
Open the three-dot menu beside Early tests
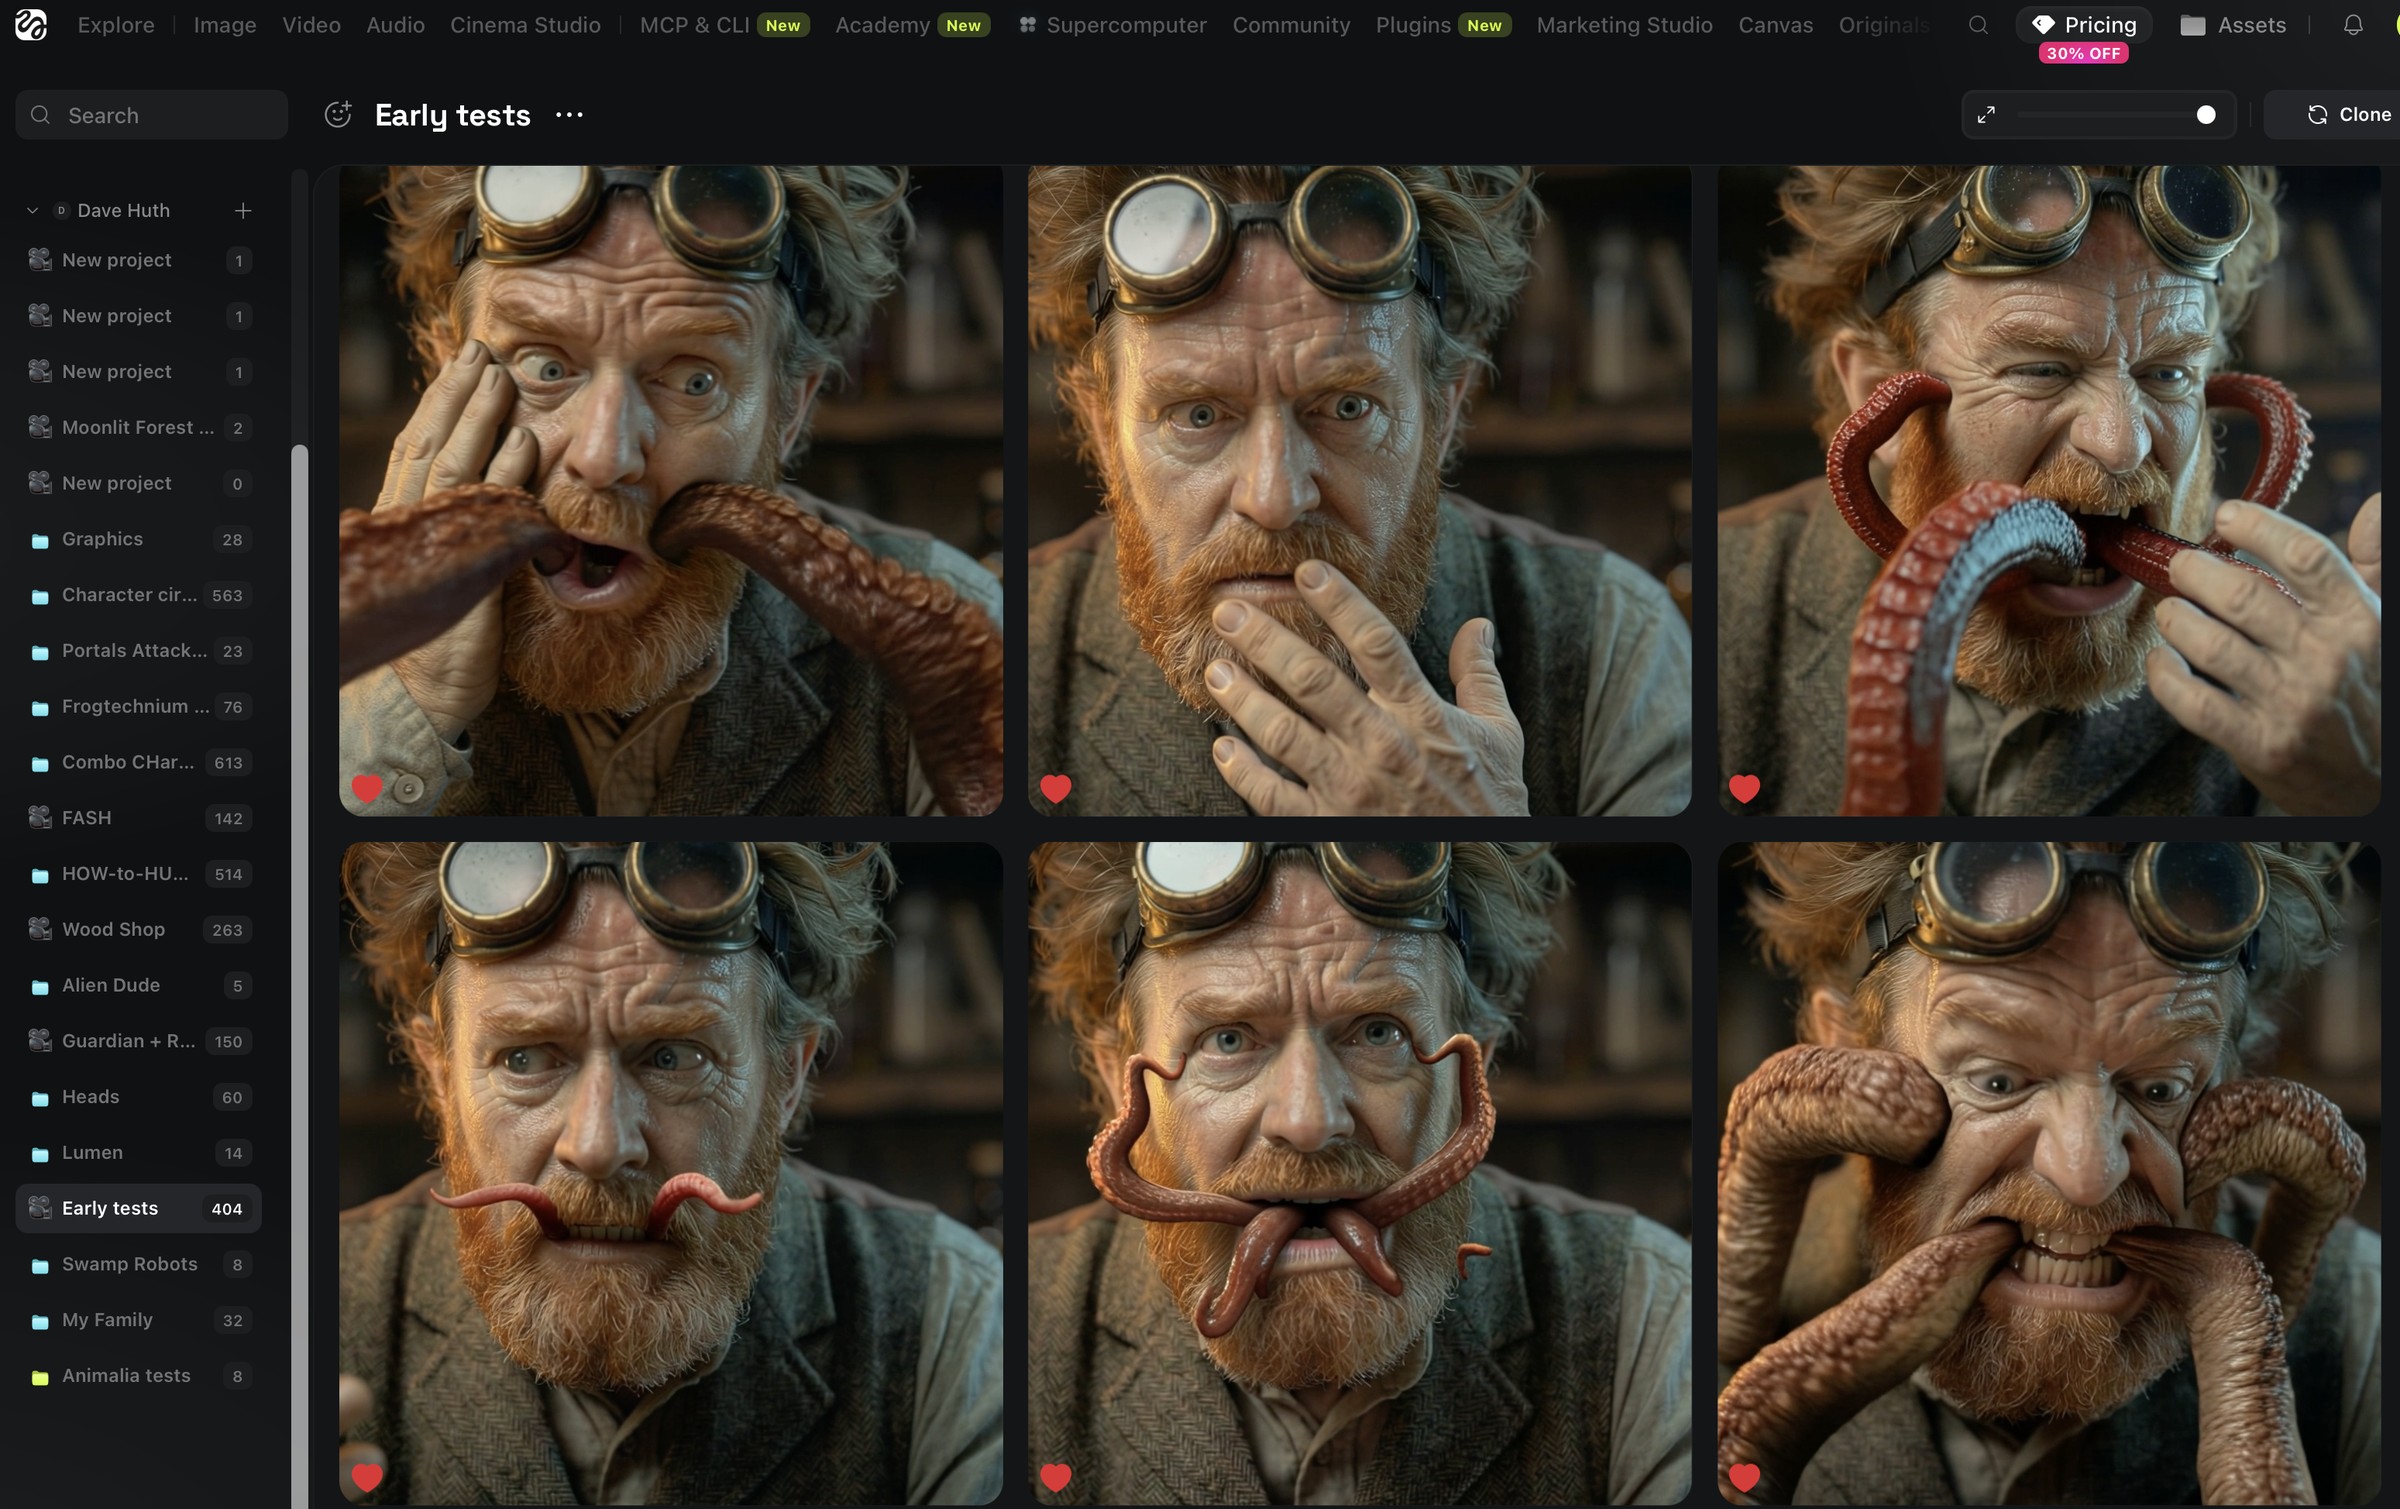click(x=569, y=115)
